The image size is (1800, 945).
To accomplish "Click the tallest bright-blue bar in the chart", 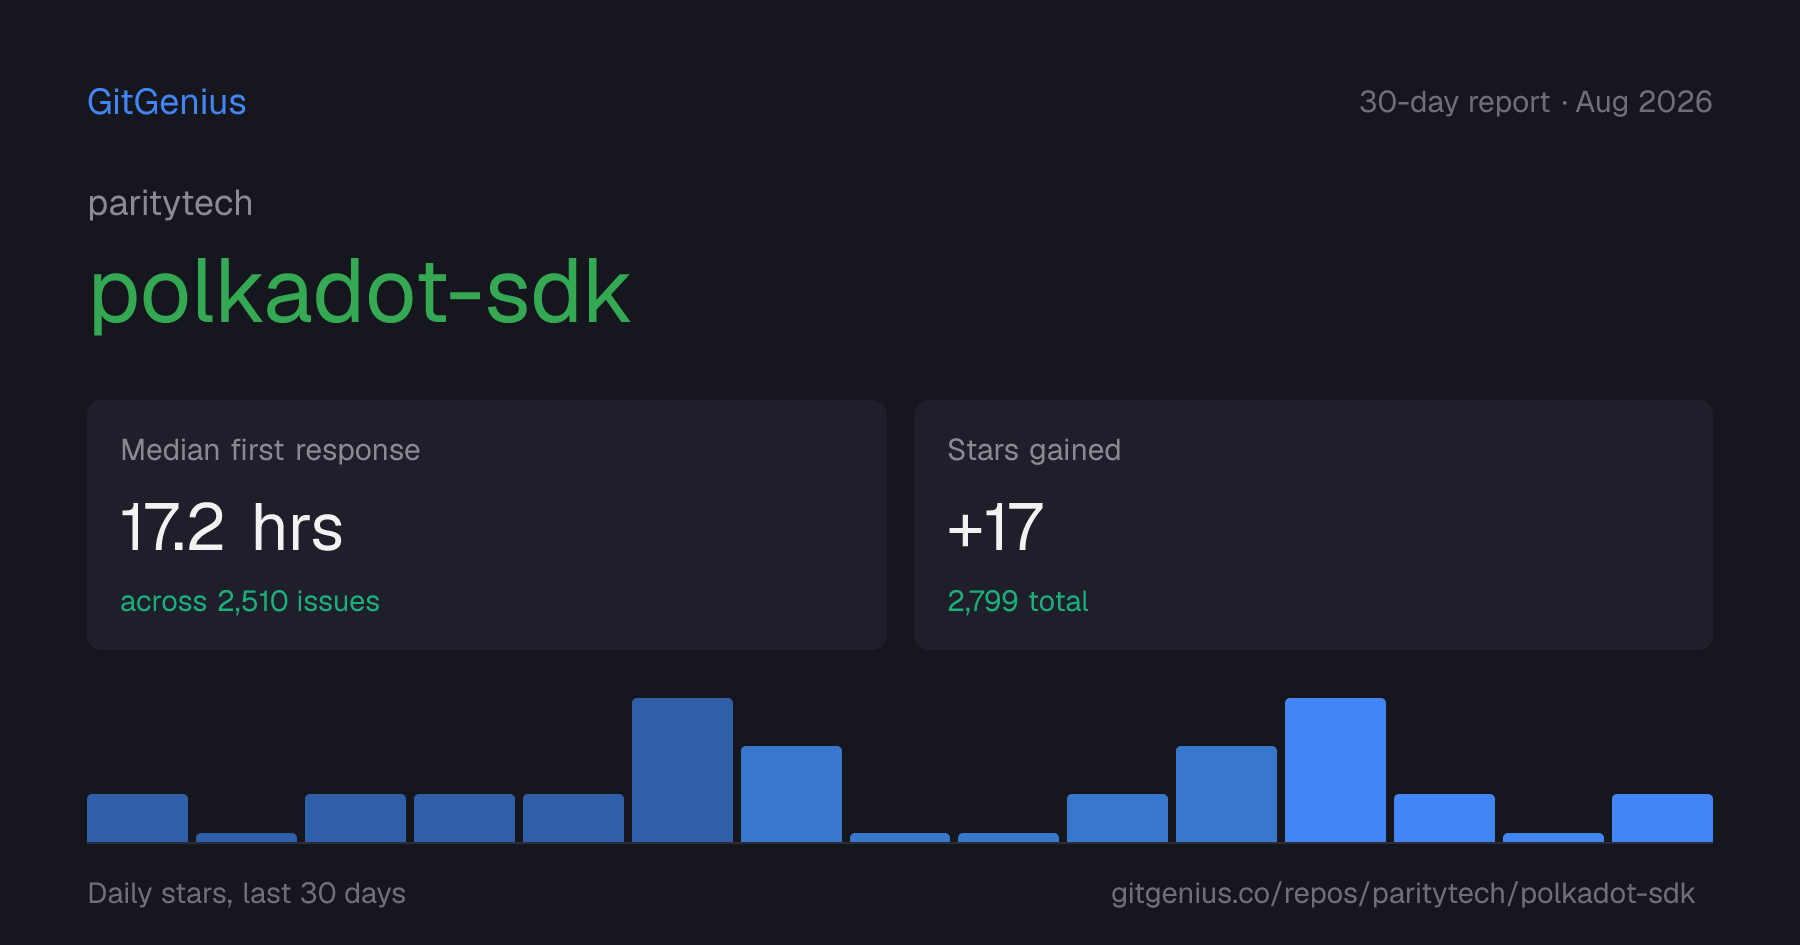I will [1335, 770].
